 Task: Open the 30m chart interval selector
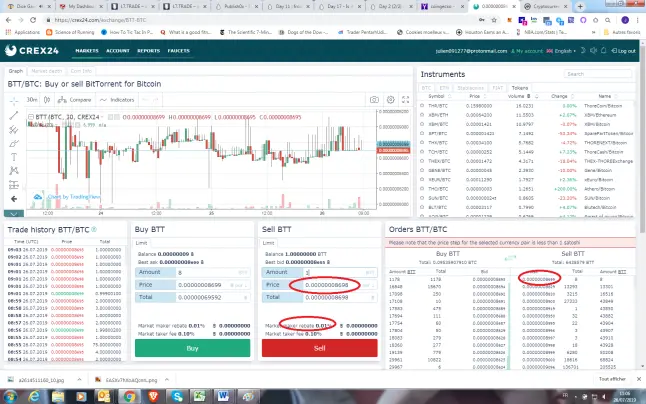[x=32, y=100]
